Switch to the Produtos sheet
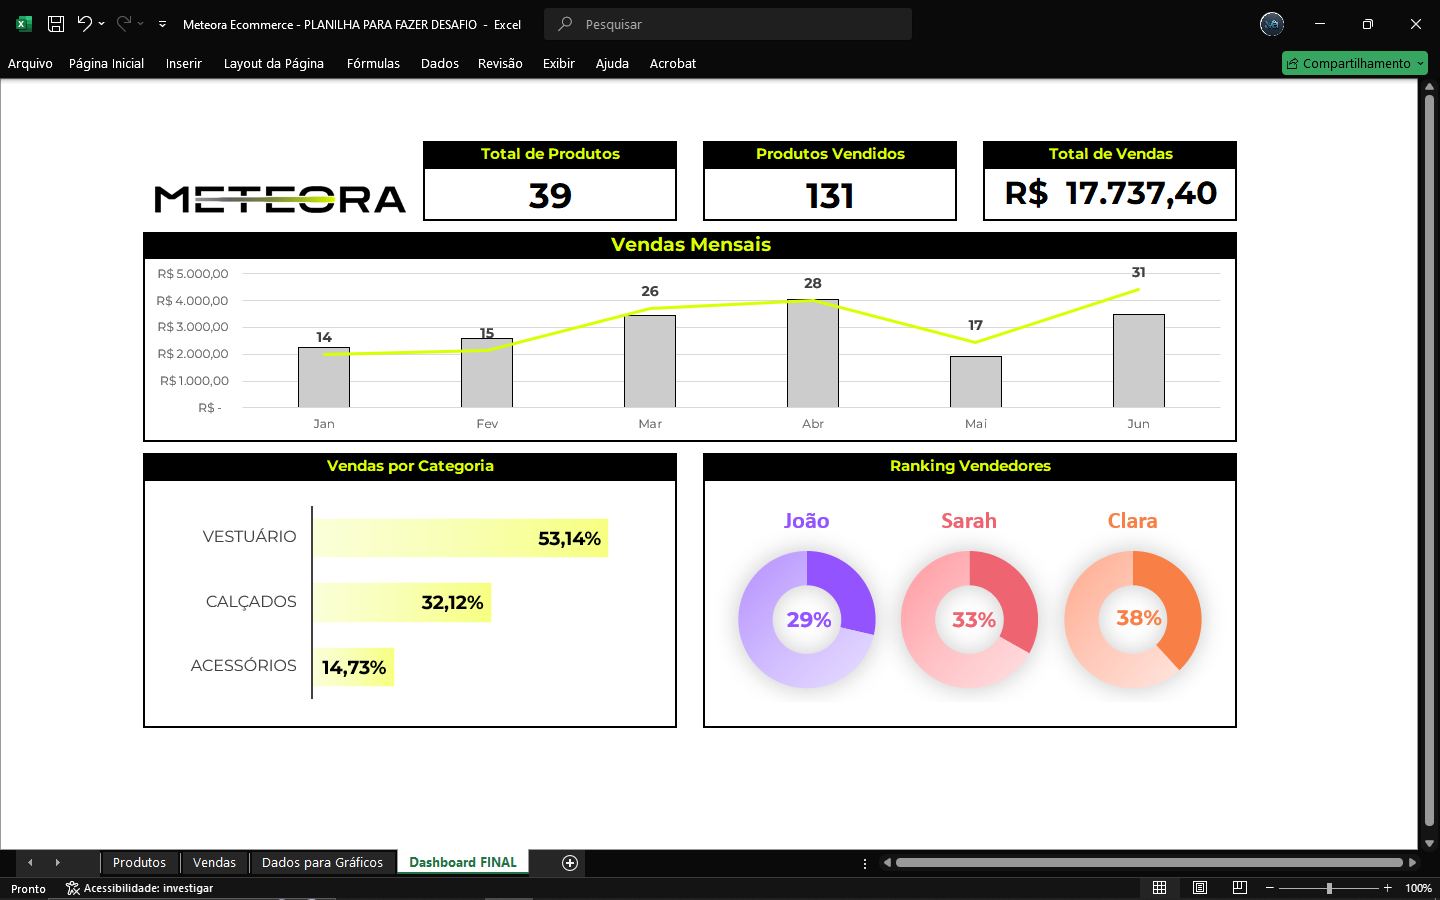This screenshot has width=1440, height=900. coord(139,862)
